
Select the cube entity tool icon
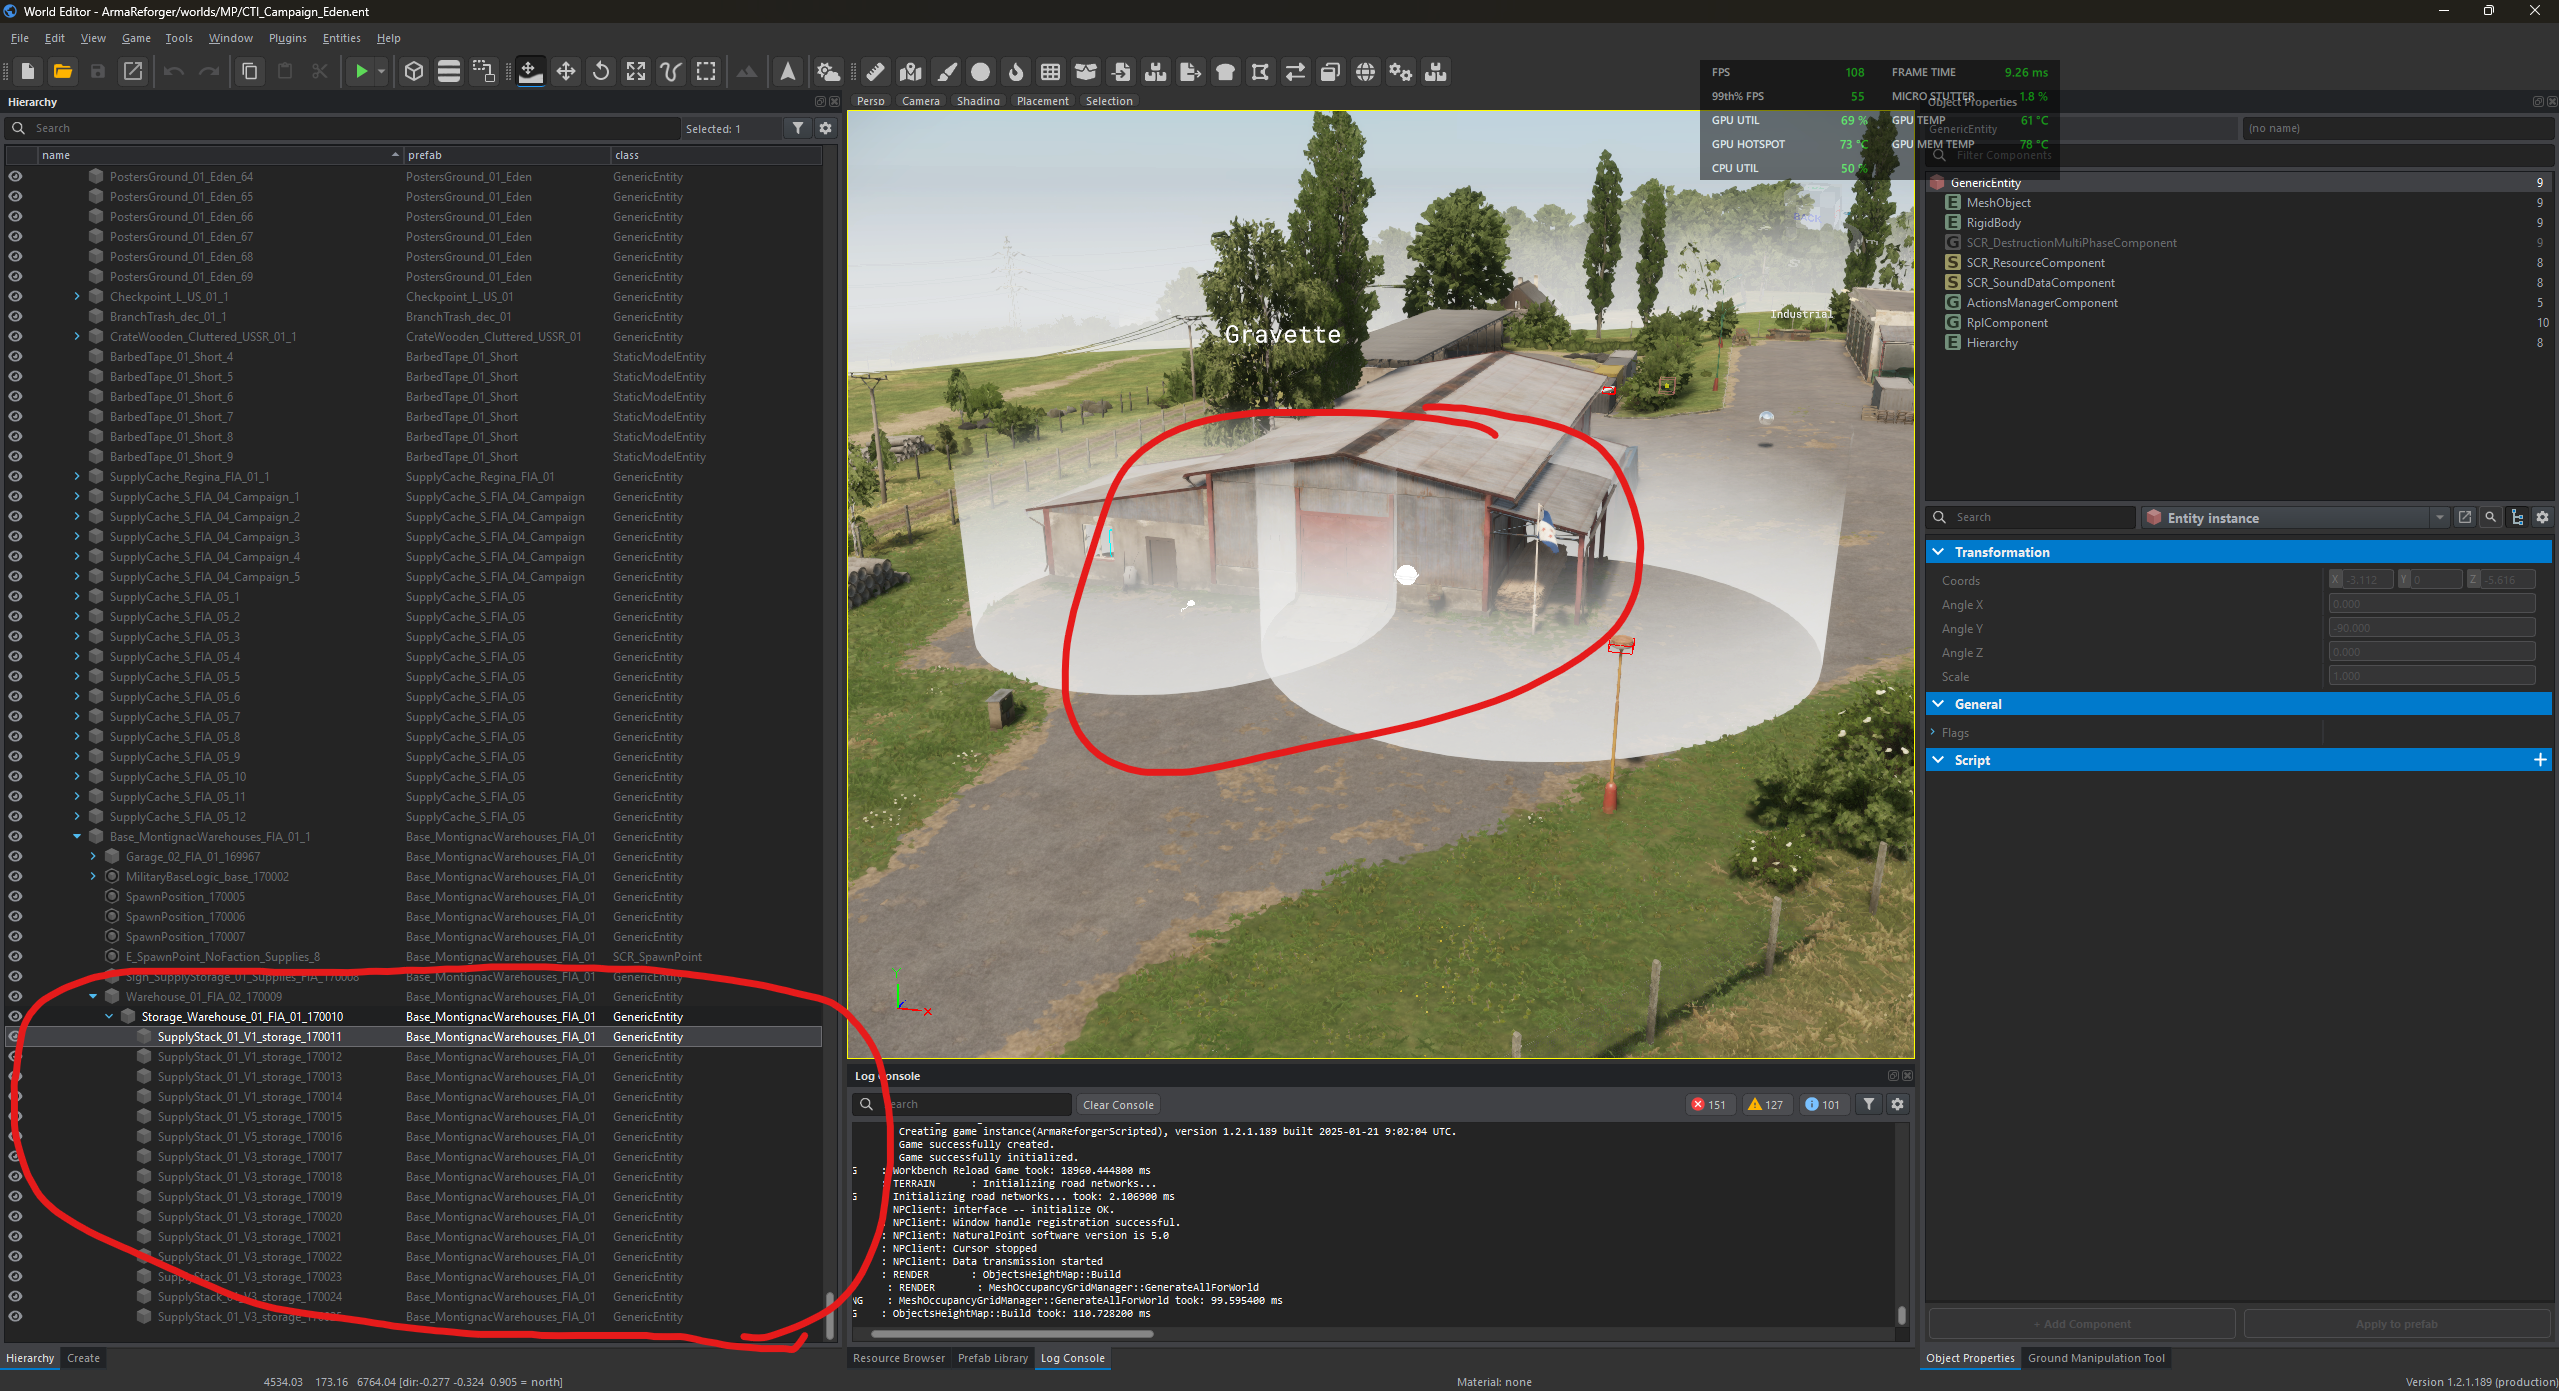414,71
